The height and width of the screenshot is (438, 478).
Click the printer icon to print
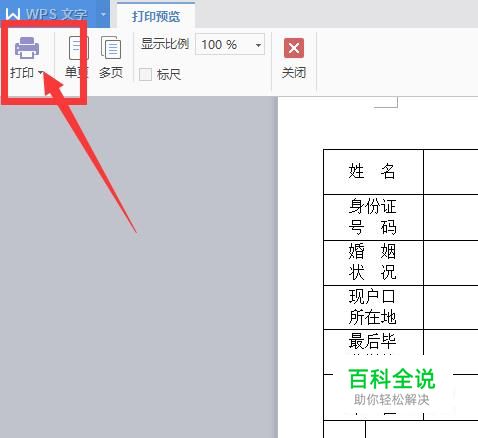27,48
